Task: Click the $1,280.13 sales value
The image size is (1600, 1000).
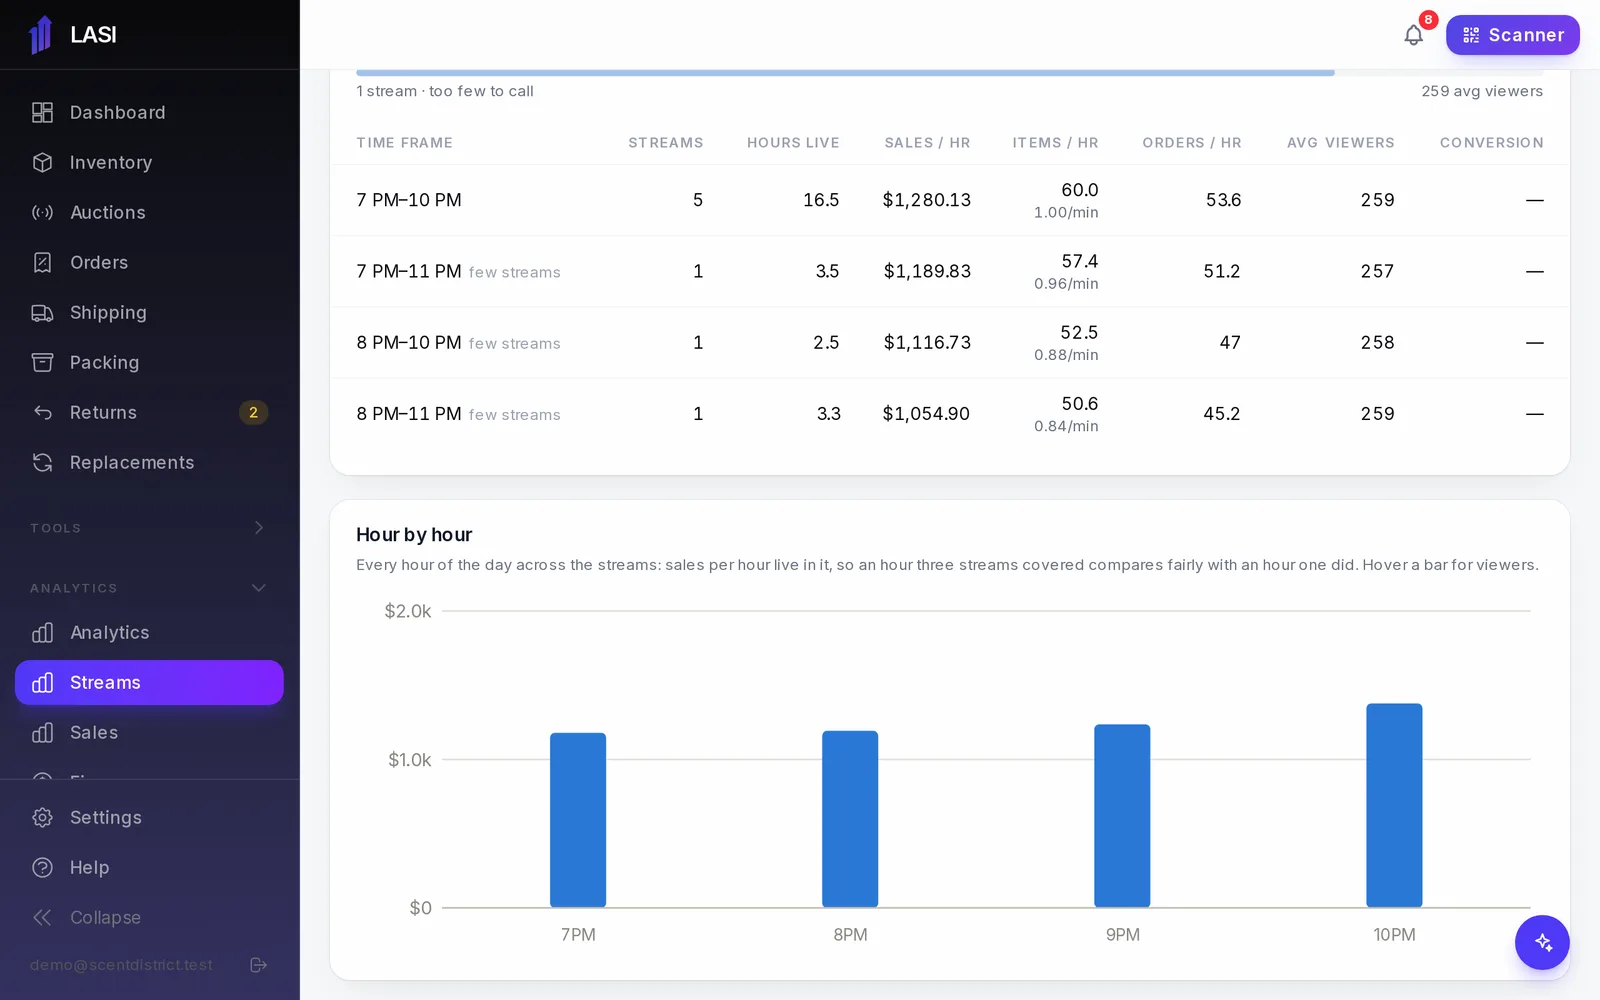Action: [x=926, y=200]
